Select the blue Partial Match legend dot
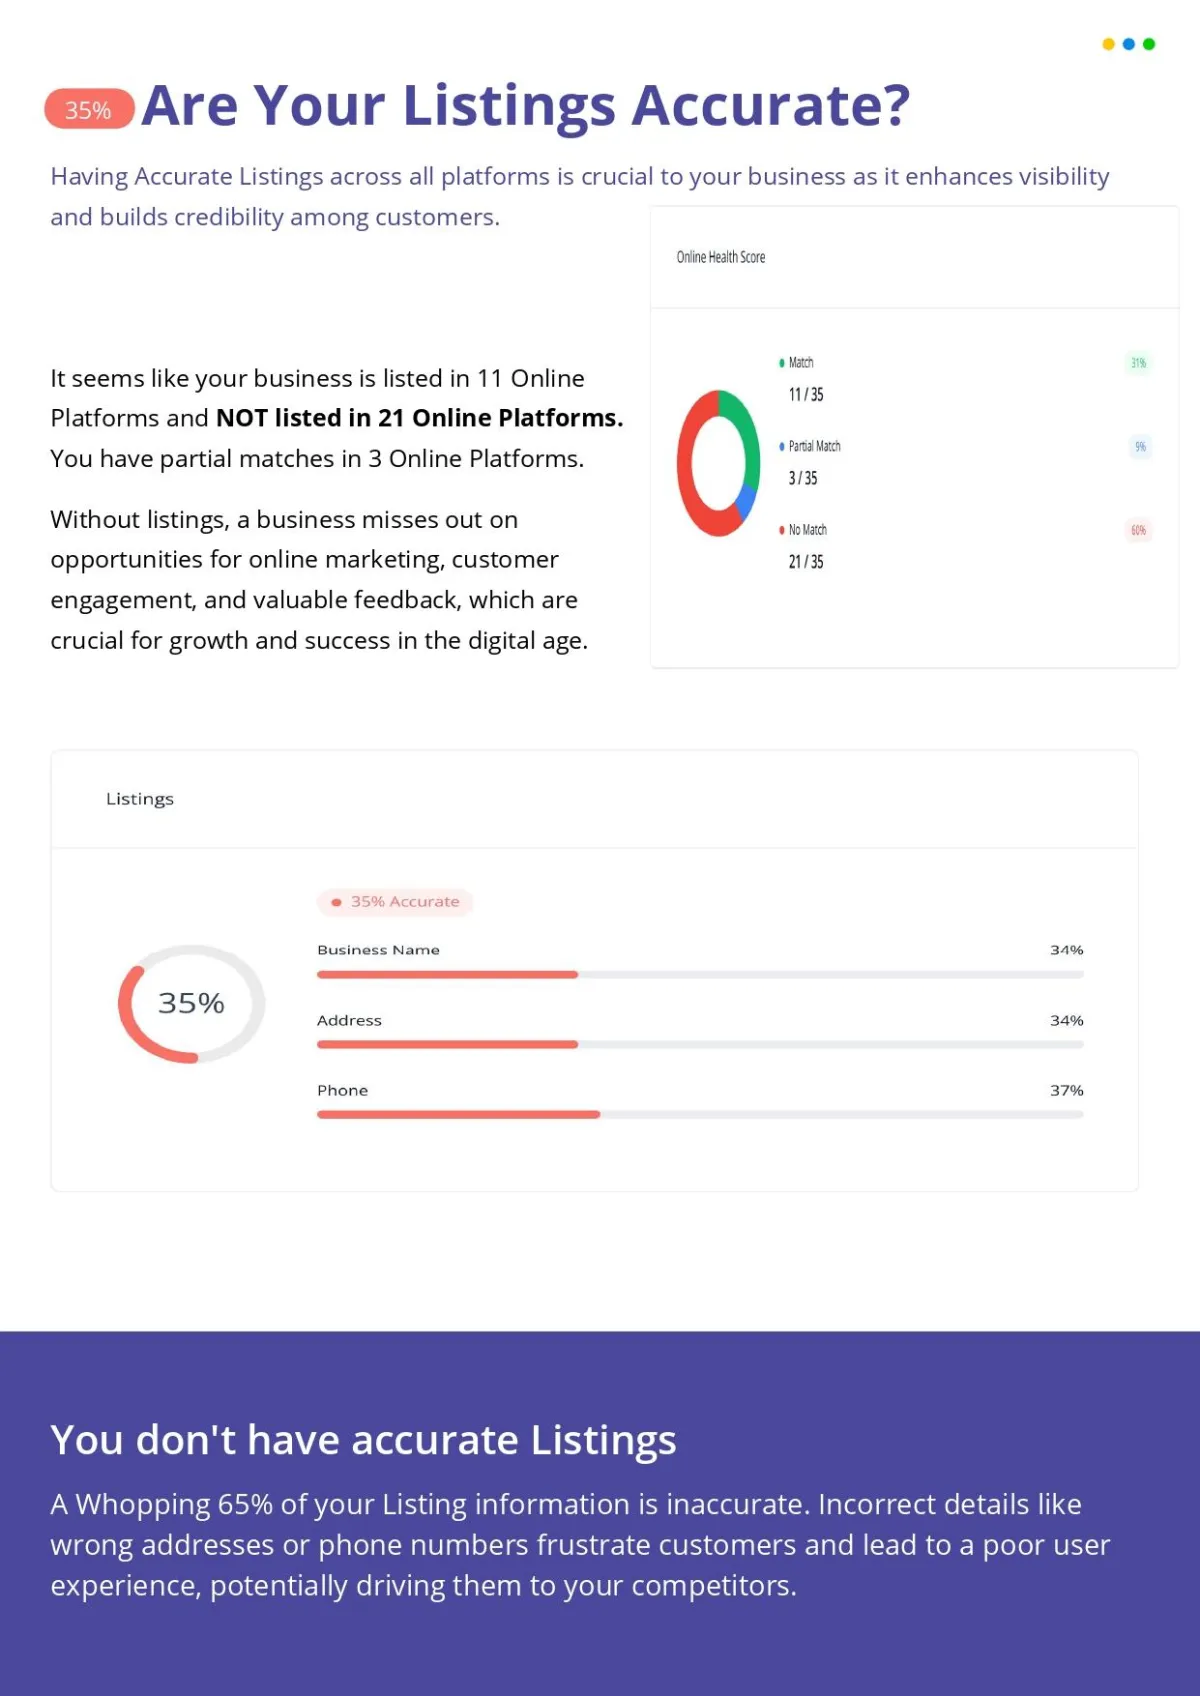 point(782,447)
